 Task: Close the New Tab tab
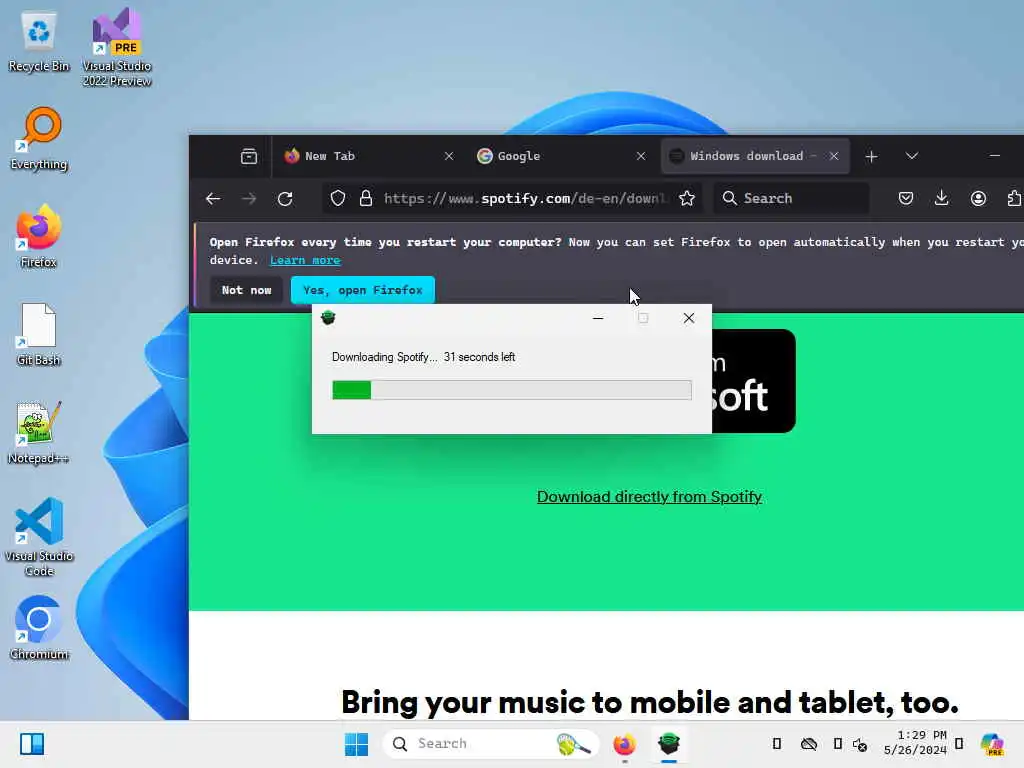pos(449,156)
